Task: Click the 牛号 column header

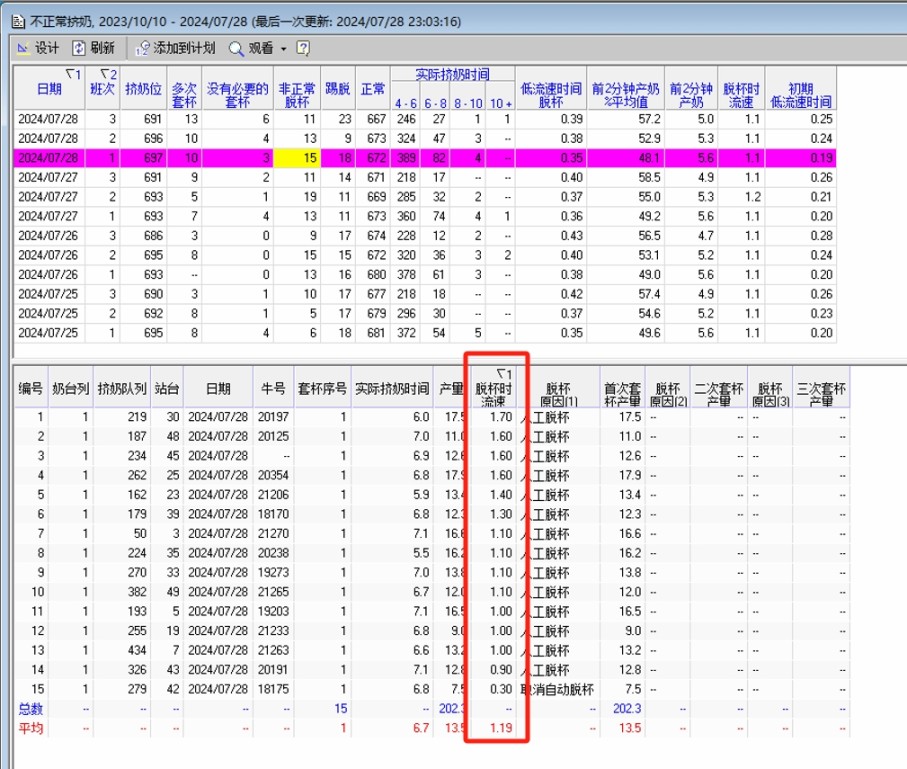Action: pyautogui.click(x=275, y=388)
